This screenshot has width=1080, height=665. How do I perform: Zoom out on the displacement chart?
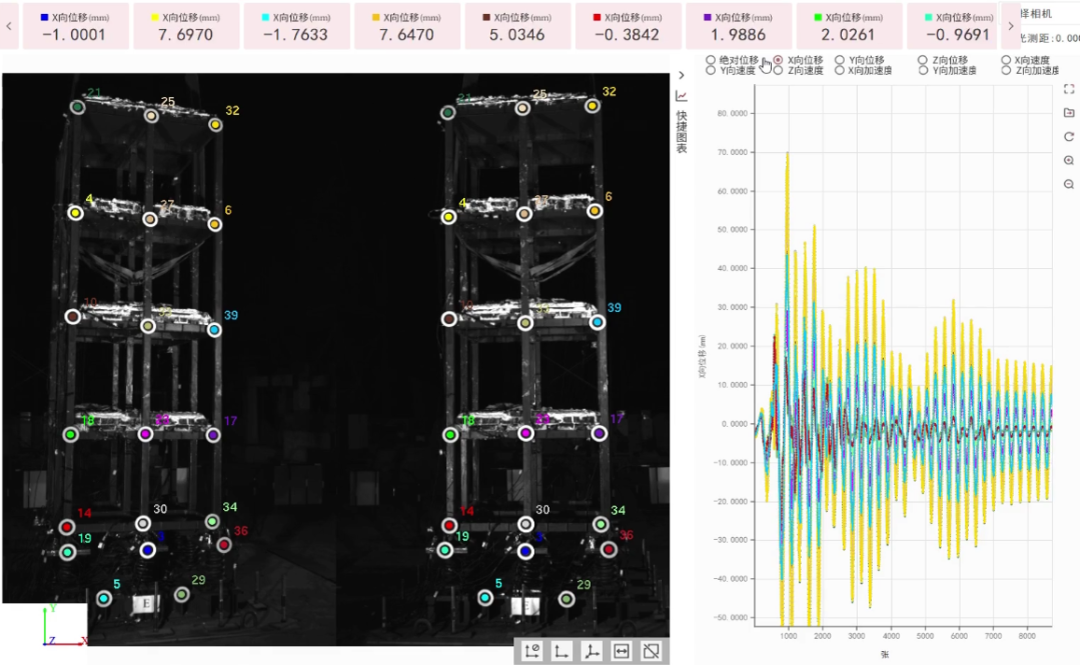pos(1069,184)
